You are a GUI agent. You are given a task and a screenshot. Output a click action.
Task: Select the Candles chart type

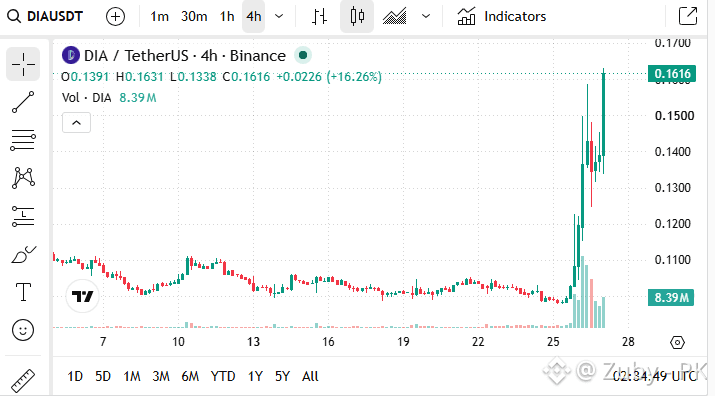pos(357,16)
